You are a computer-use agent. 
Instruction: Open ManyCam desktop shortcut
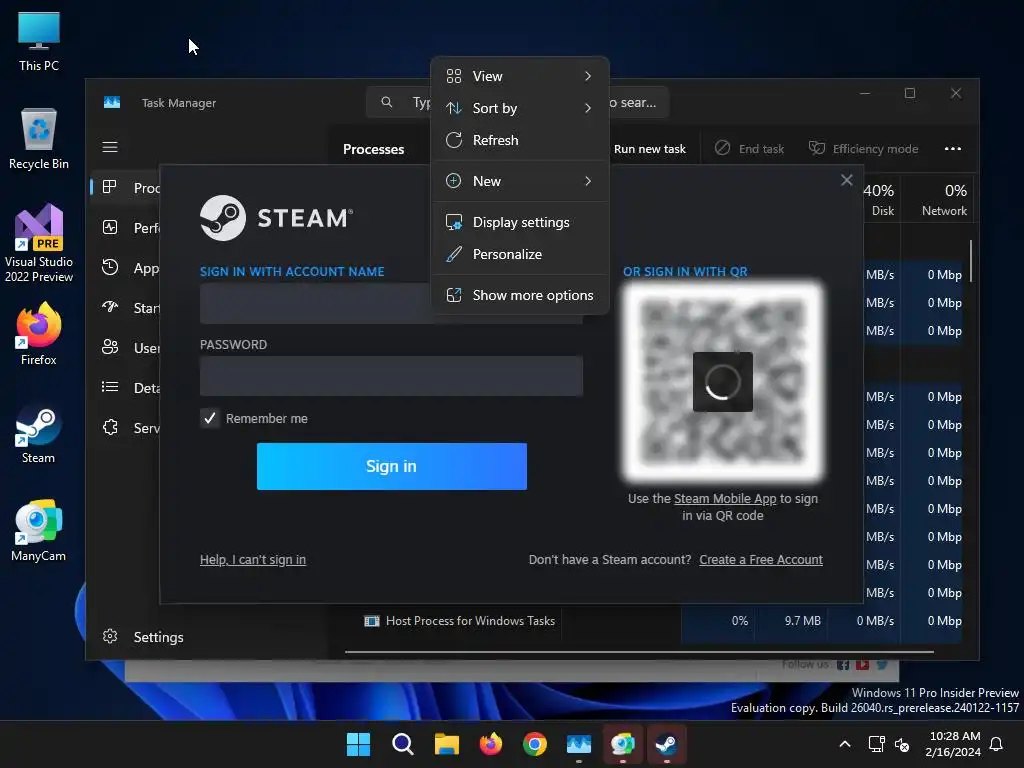[39, 530]
